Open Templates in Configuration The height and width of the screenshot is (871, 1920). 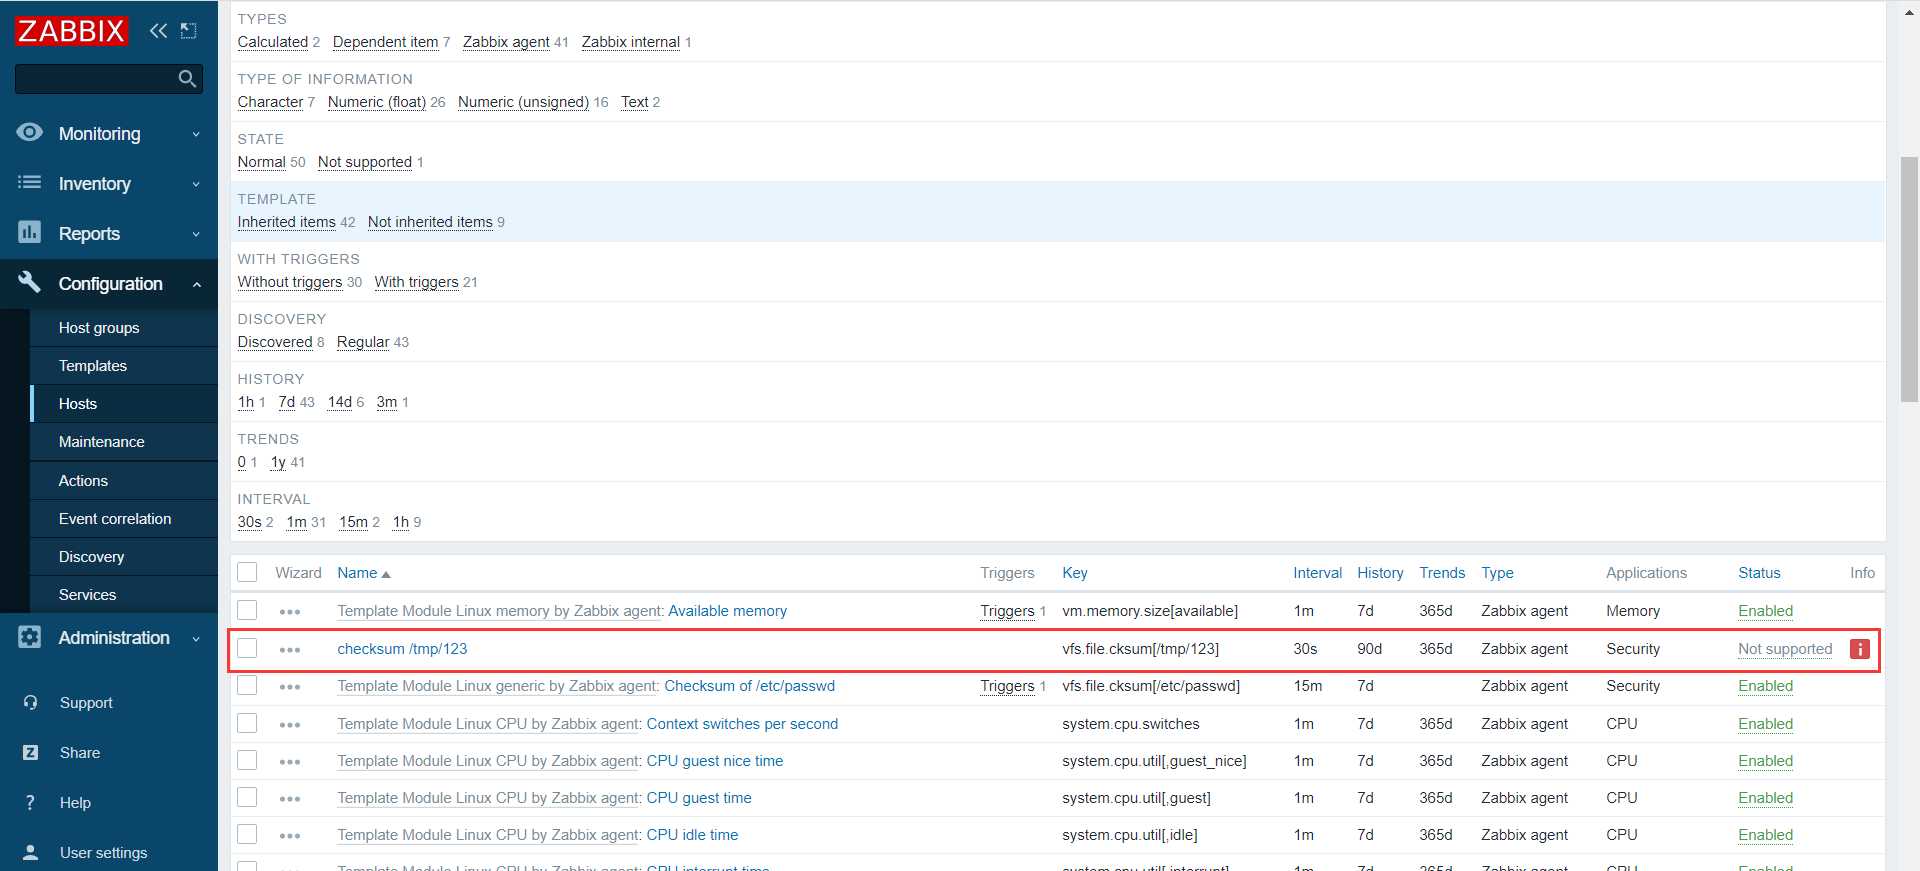(93, 365)
